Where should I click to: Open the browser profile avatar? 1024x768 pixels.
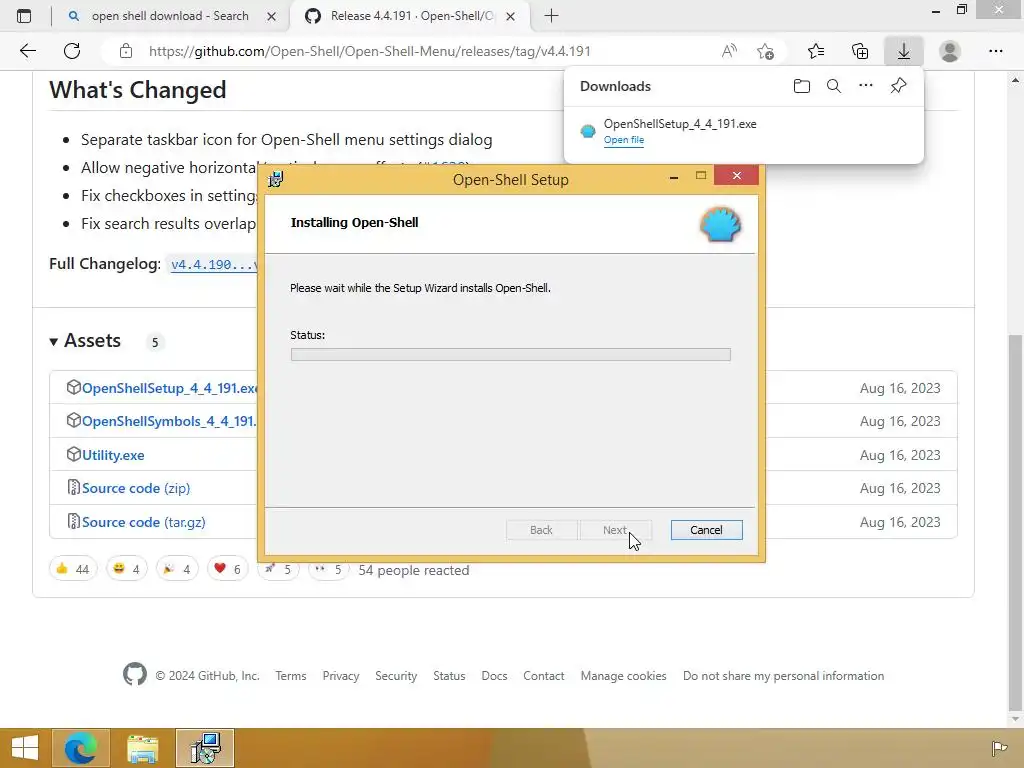(x=950, y=51)
